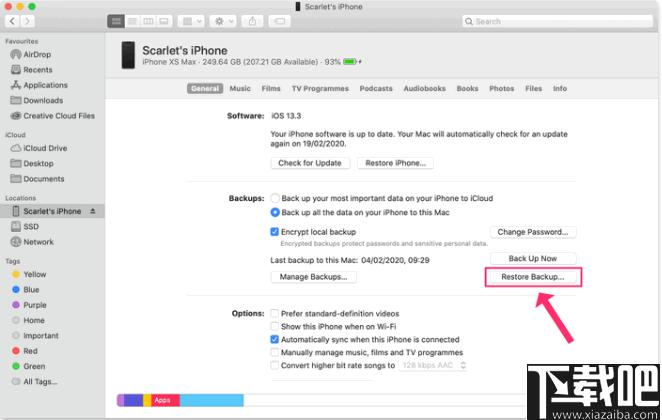Switch to the Audiobooks tab
Image resolution: width=662 pixels, height=420 pixels.
pyautogui.click(x=425, y=89)
